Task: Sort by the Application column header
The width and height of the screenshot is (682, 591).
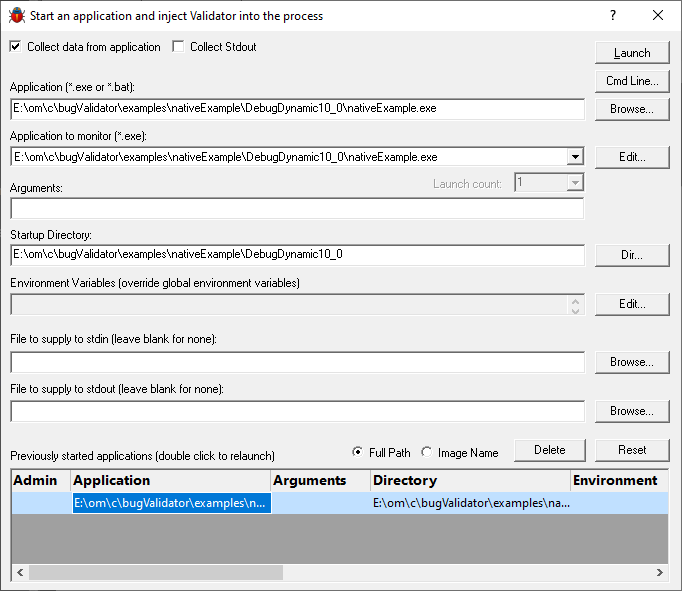Action: 170,481
